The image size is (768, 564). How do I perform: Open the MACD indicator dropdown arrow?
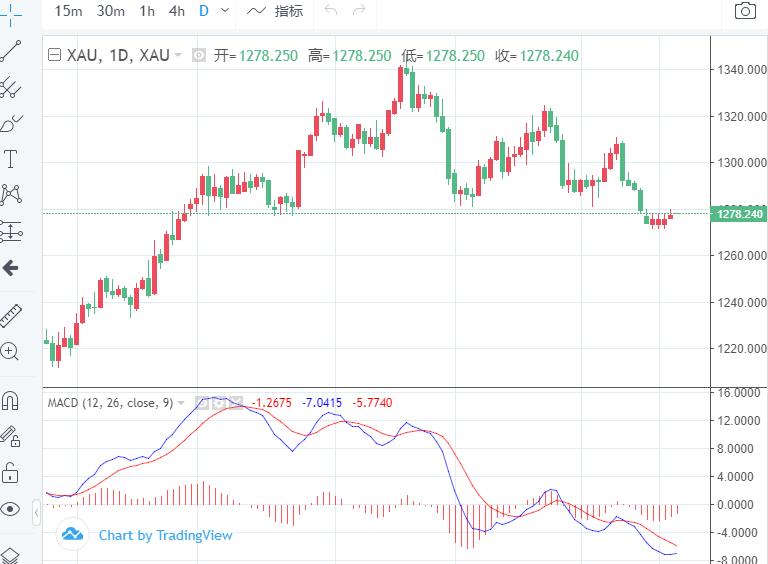(181, 403)
